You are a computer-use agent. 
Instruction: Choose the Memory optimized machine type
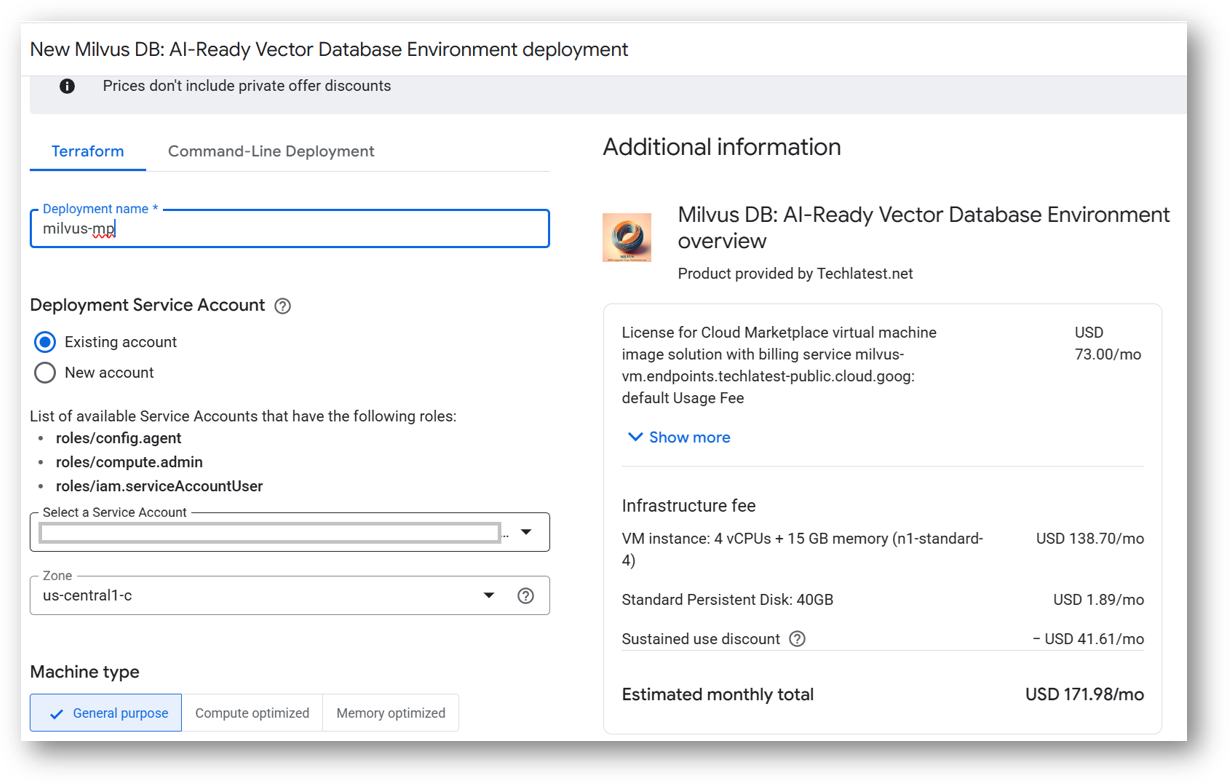click(x=390, y=713)
